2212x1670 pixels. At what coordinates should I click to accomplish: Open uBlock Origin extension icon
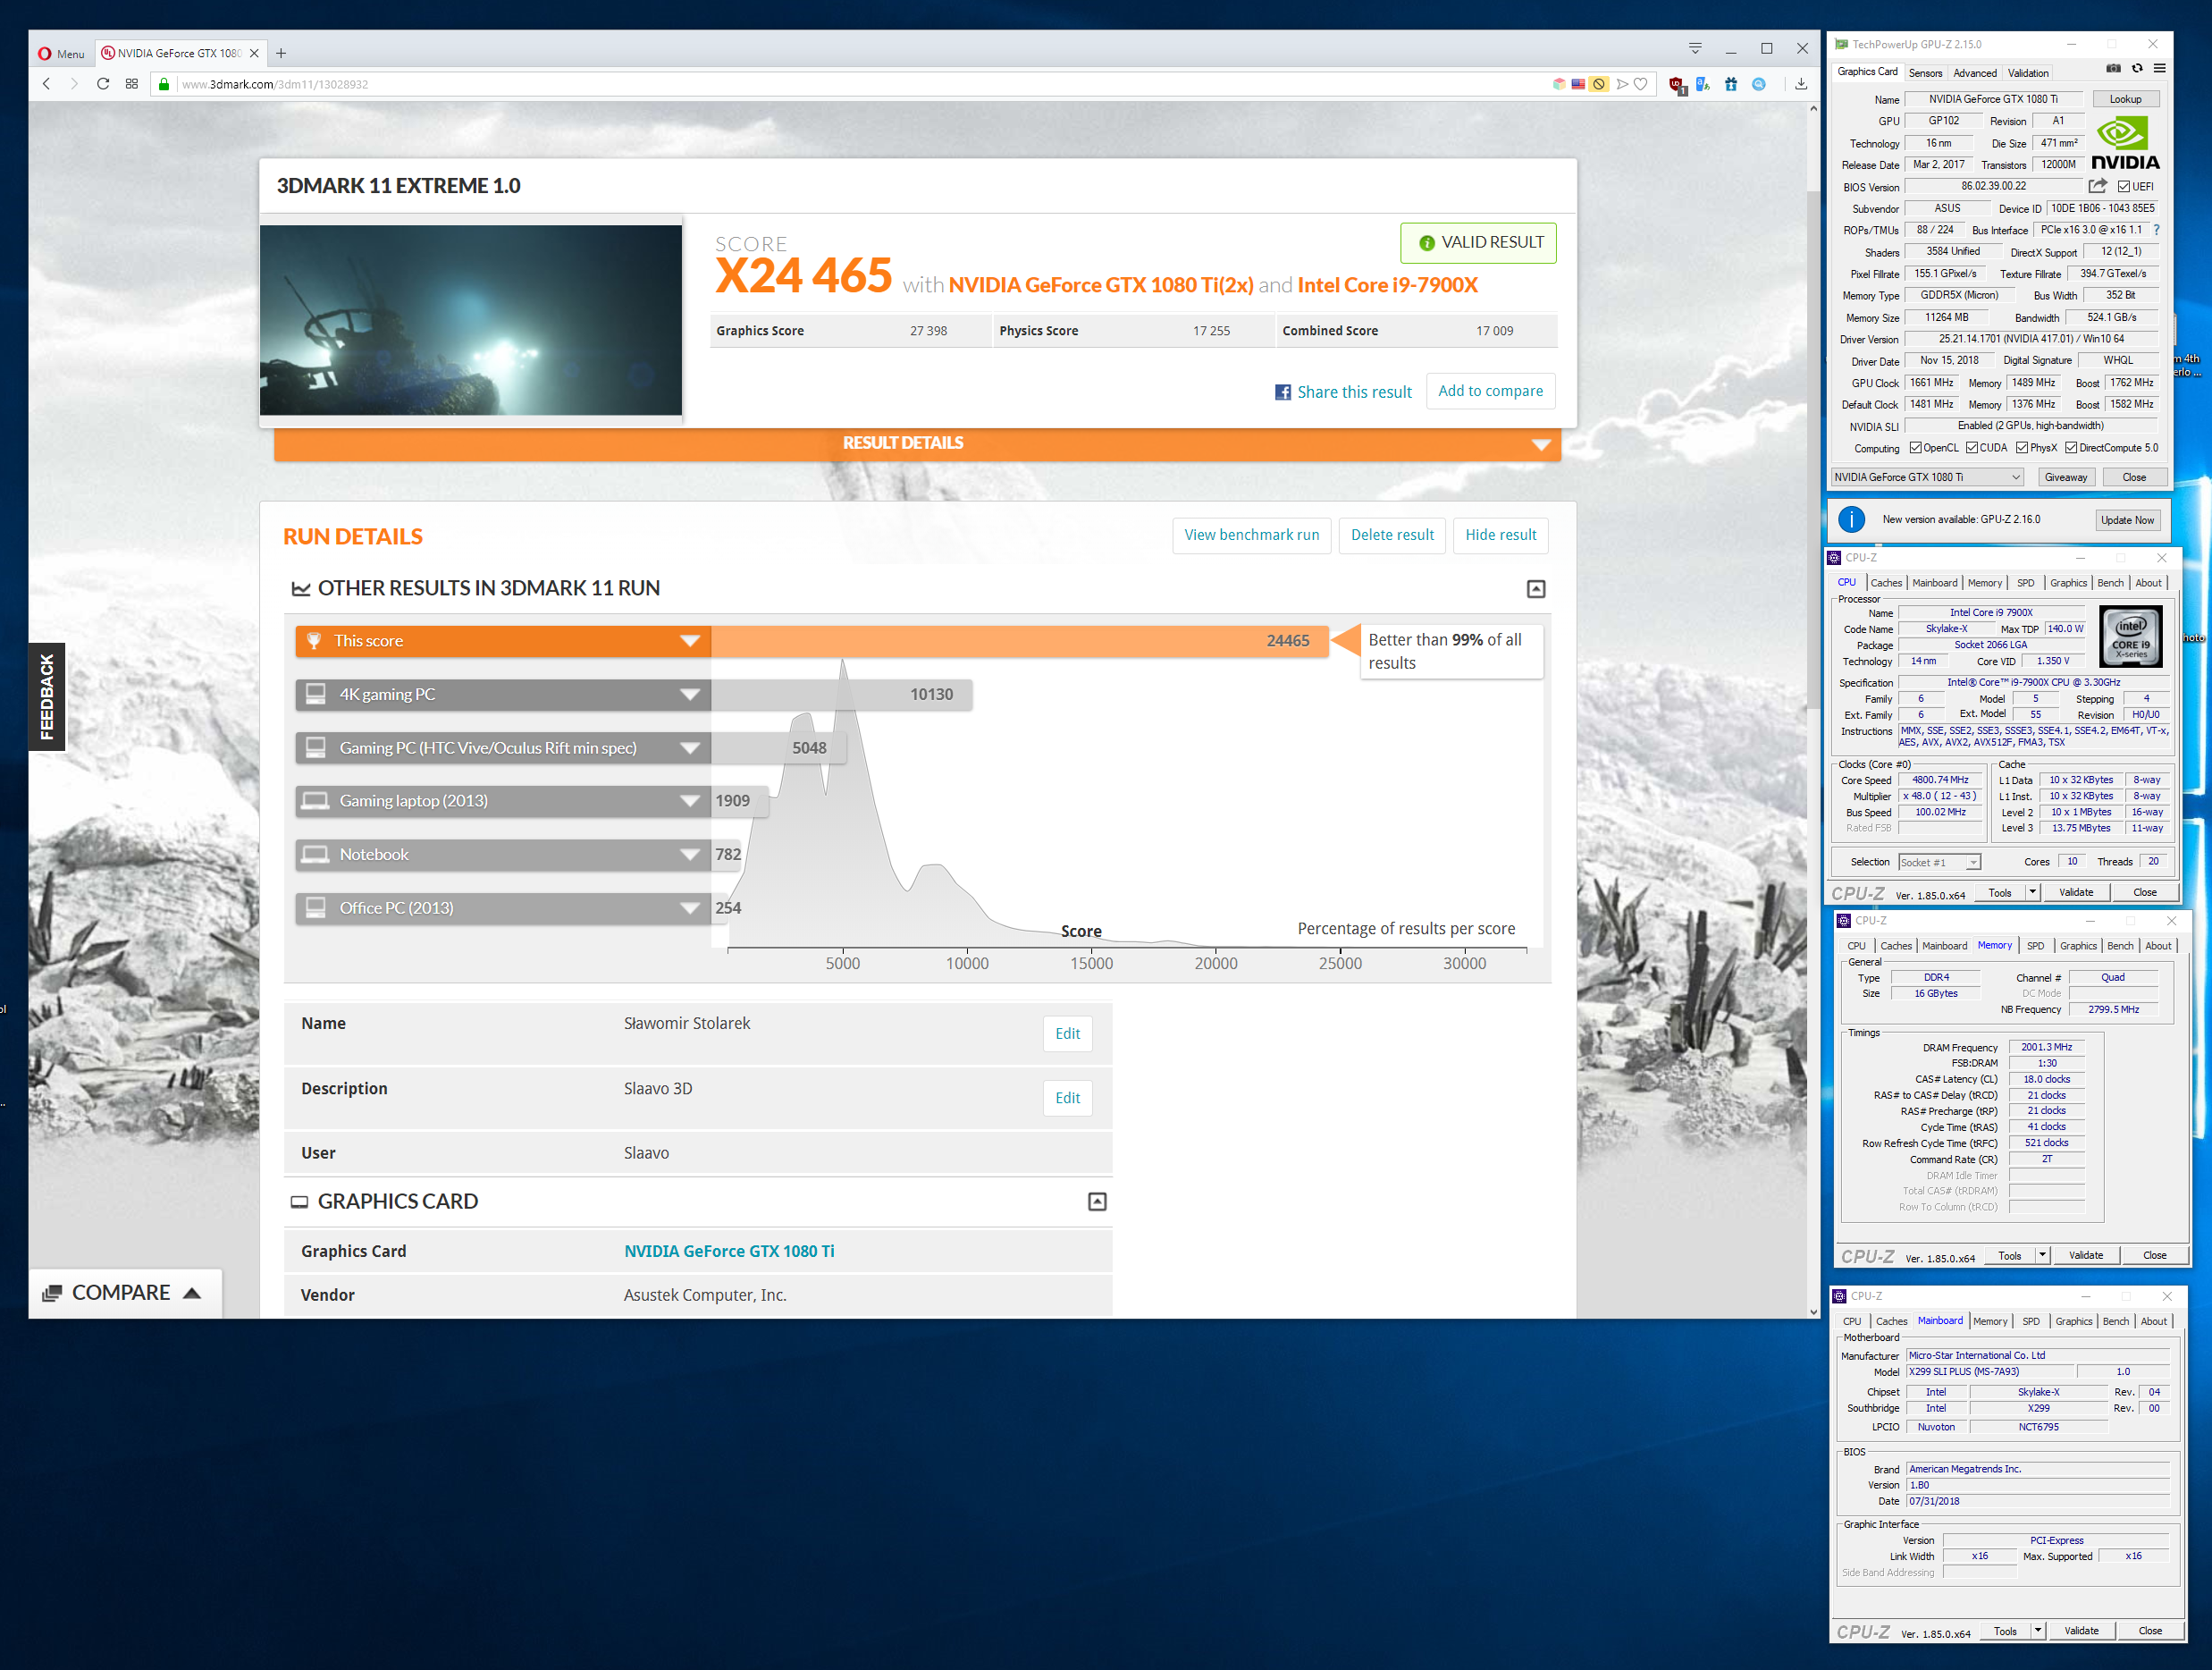pyautogui.click(x=1677, y=85)
